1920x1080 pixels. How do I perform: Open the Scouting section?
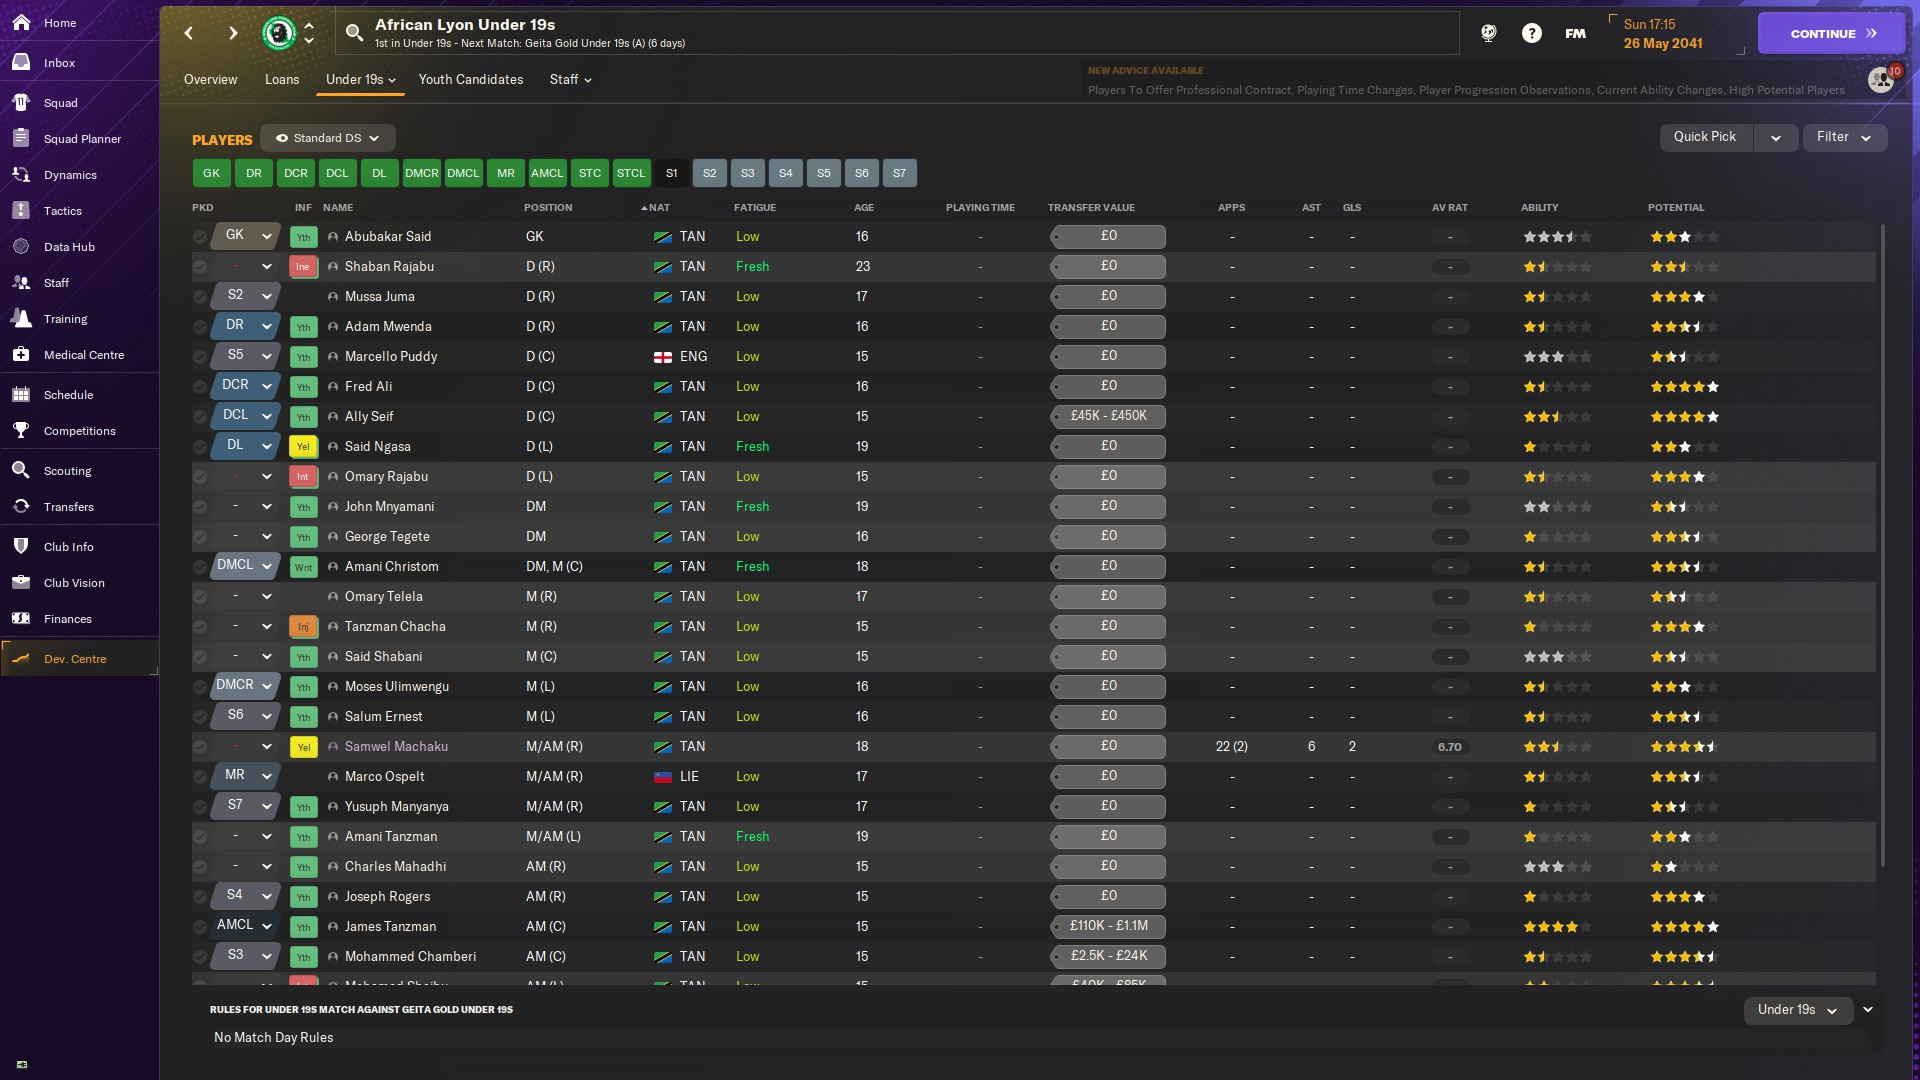[67, 471]
